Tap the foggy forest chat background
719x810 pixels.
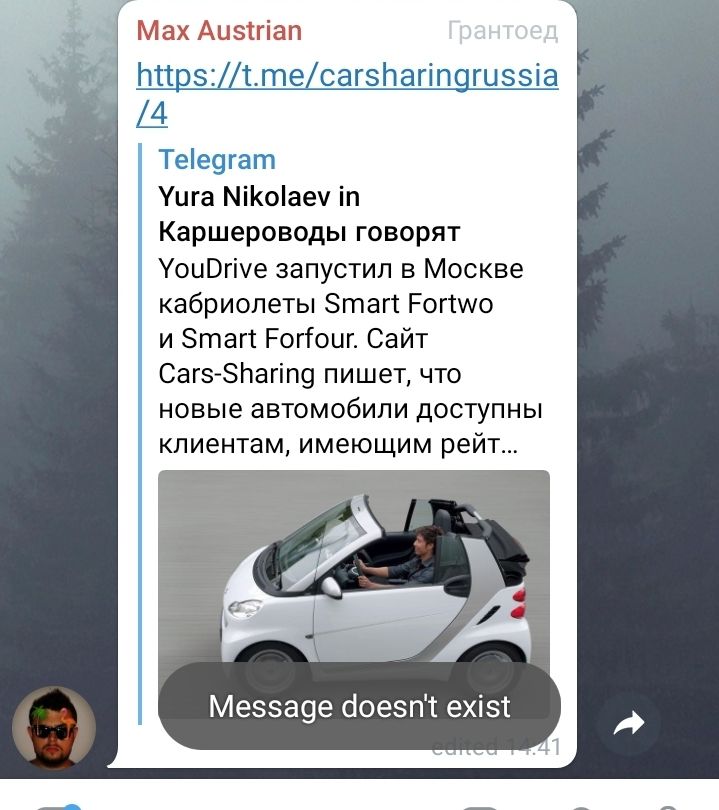click(648, 362)
